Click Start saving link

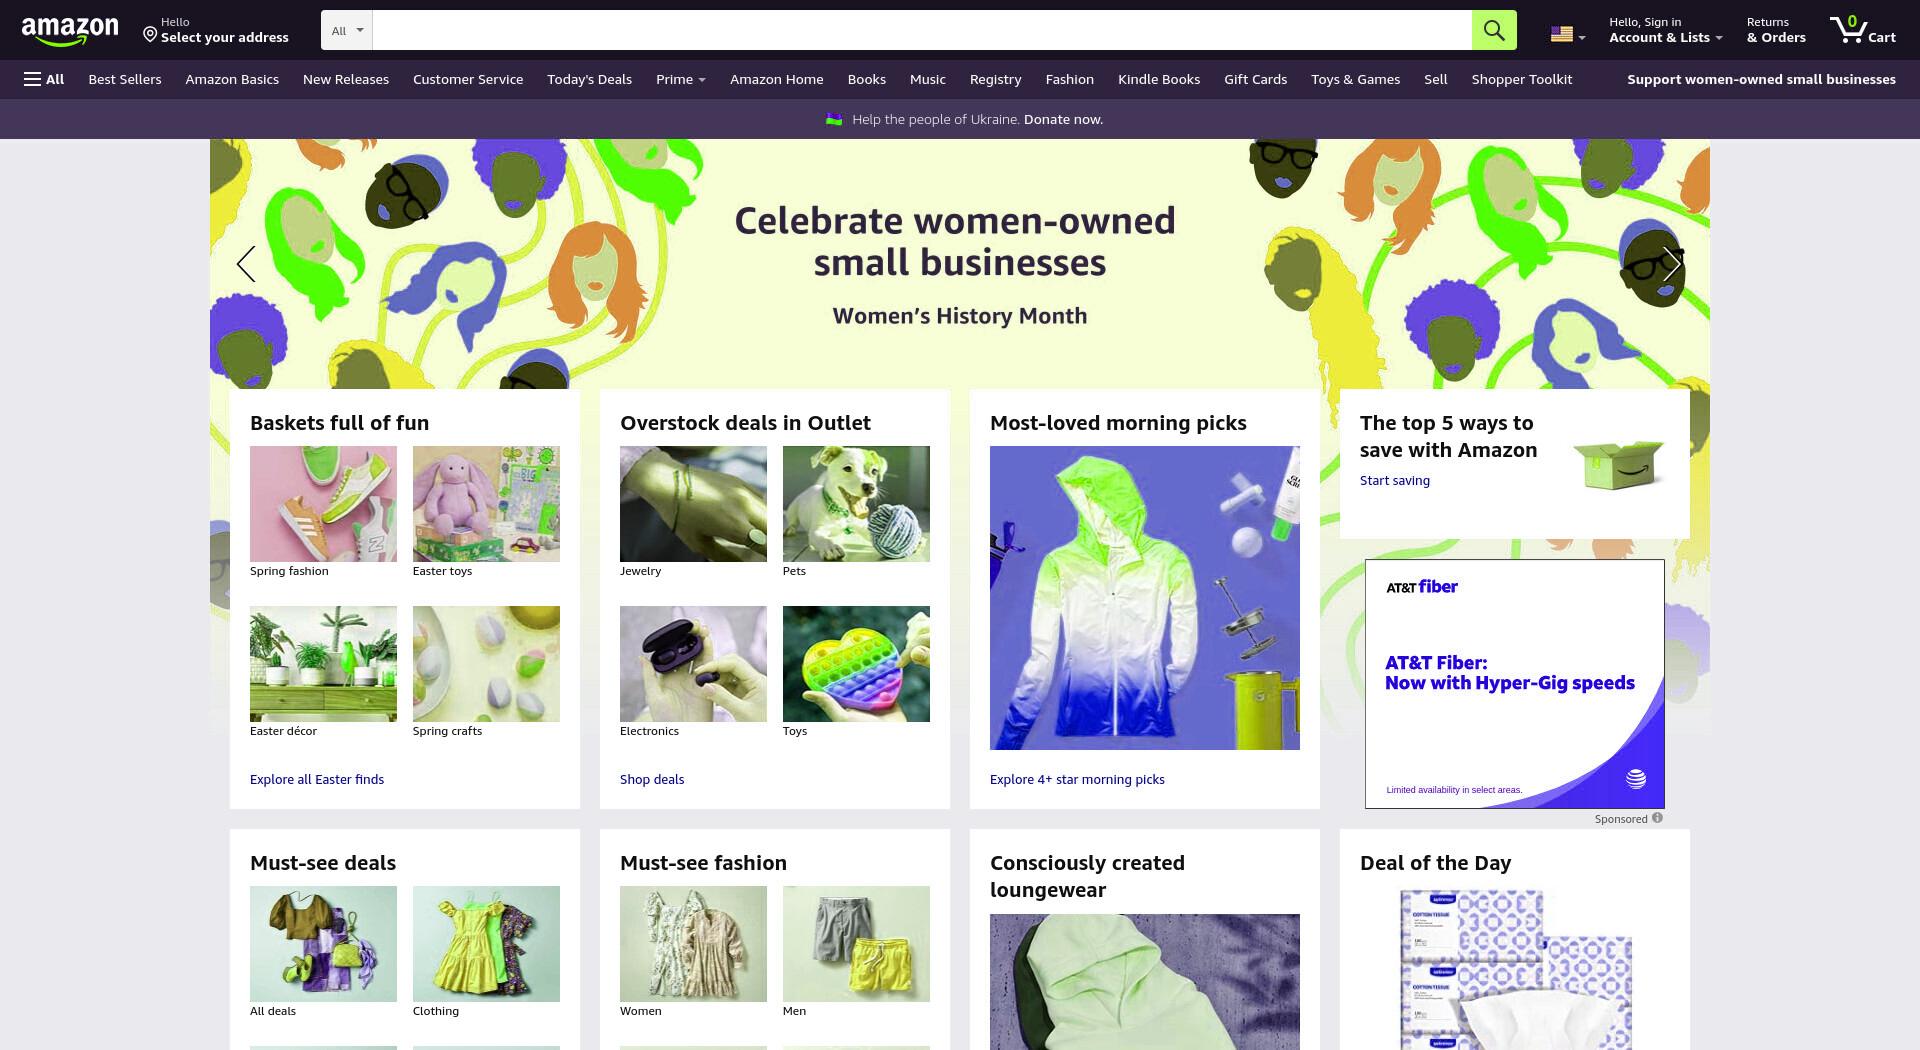[x=1395, y=480]
